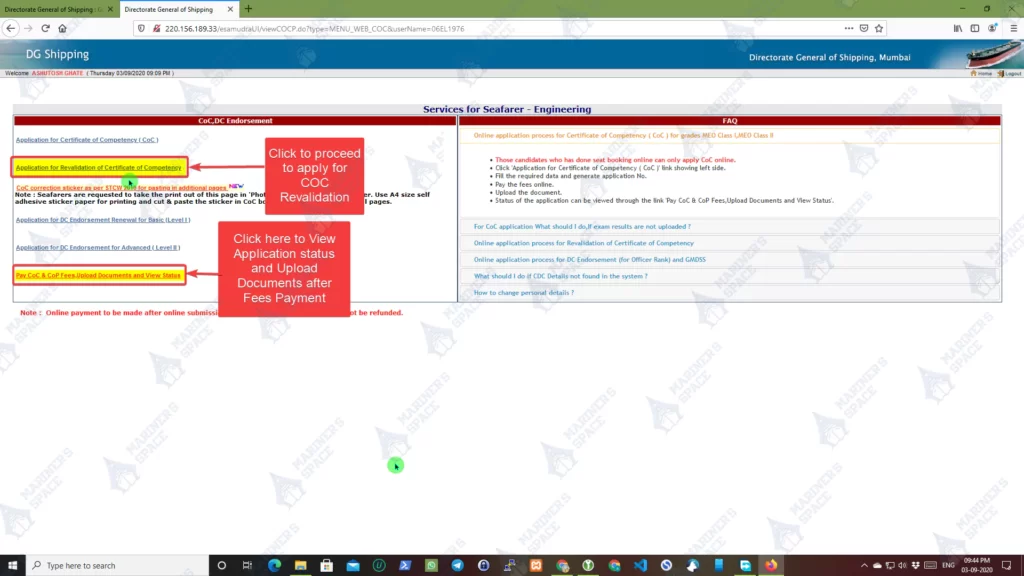Open the page actions three-dot menu
This screenshot has height=576, width=1024.
click(848, 28)
